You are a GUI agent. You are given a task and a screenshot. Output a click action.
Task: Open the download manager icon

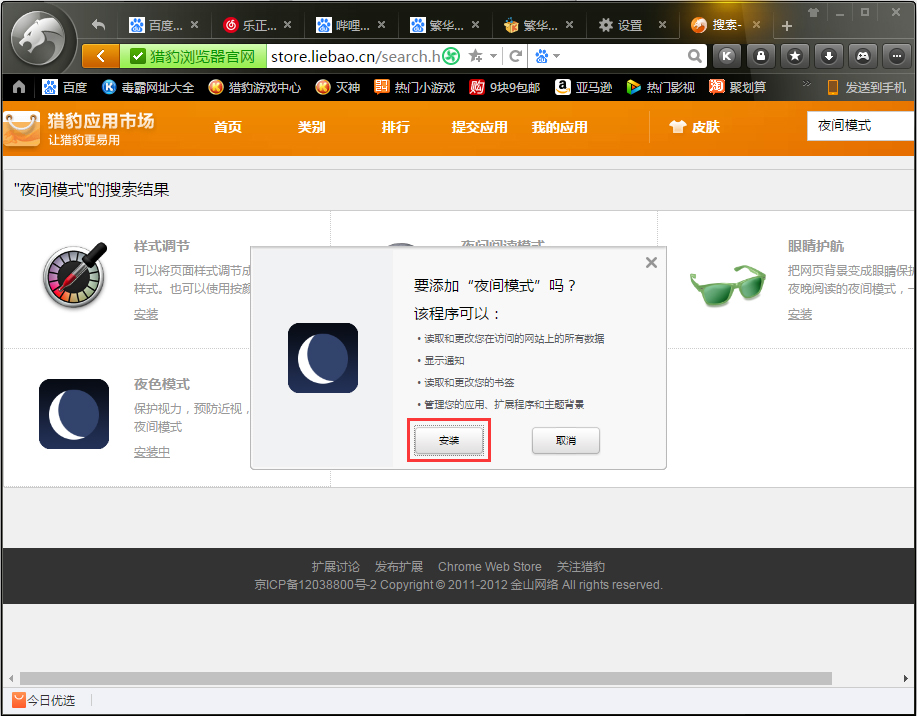[x=828, y=57]
